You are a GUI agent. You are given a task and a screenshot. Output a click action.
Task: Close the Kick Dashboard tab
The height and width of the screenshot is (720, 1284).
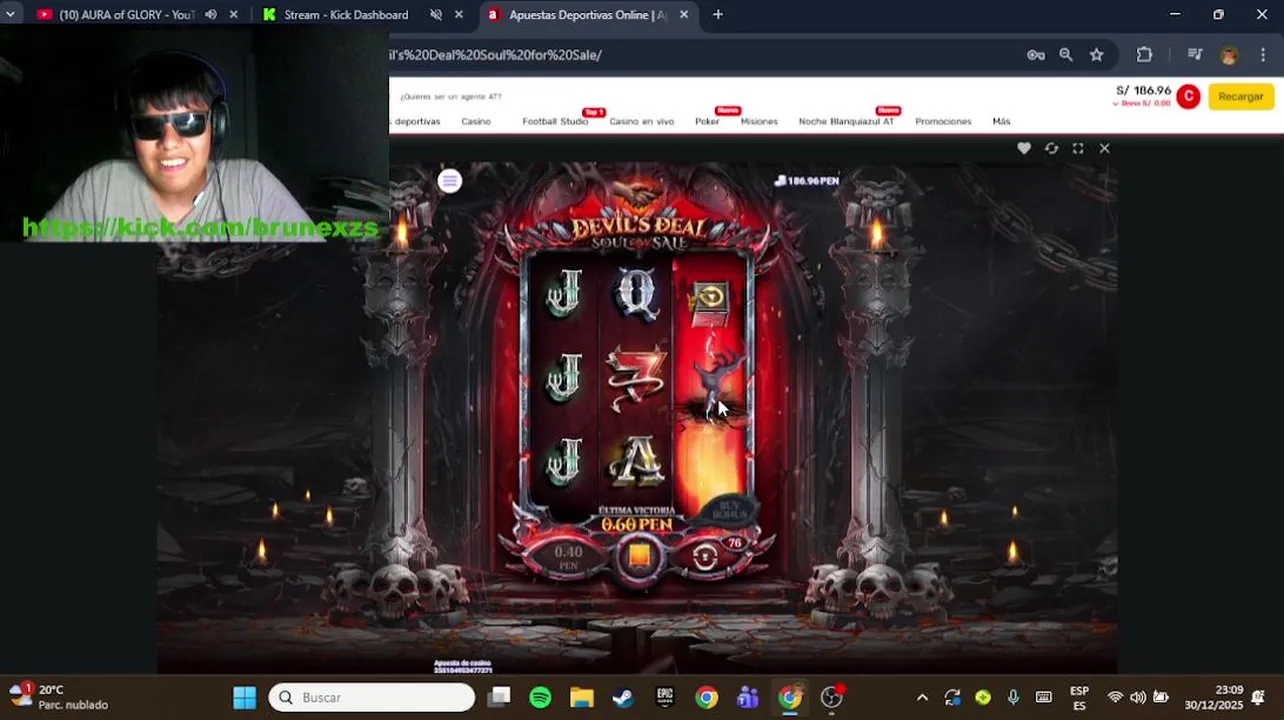[x=459, y=15]
